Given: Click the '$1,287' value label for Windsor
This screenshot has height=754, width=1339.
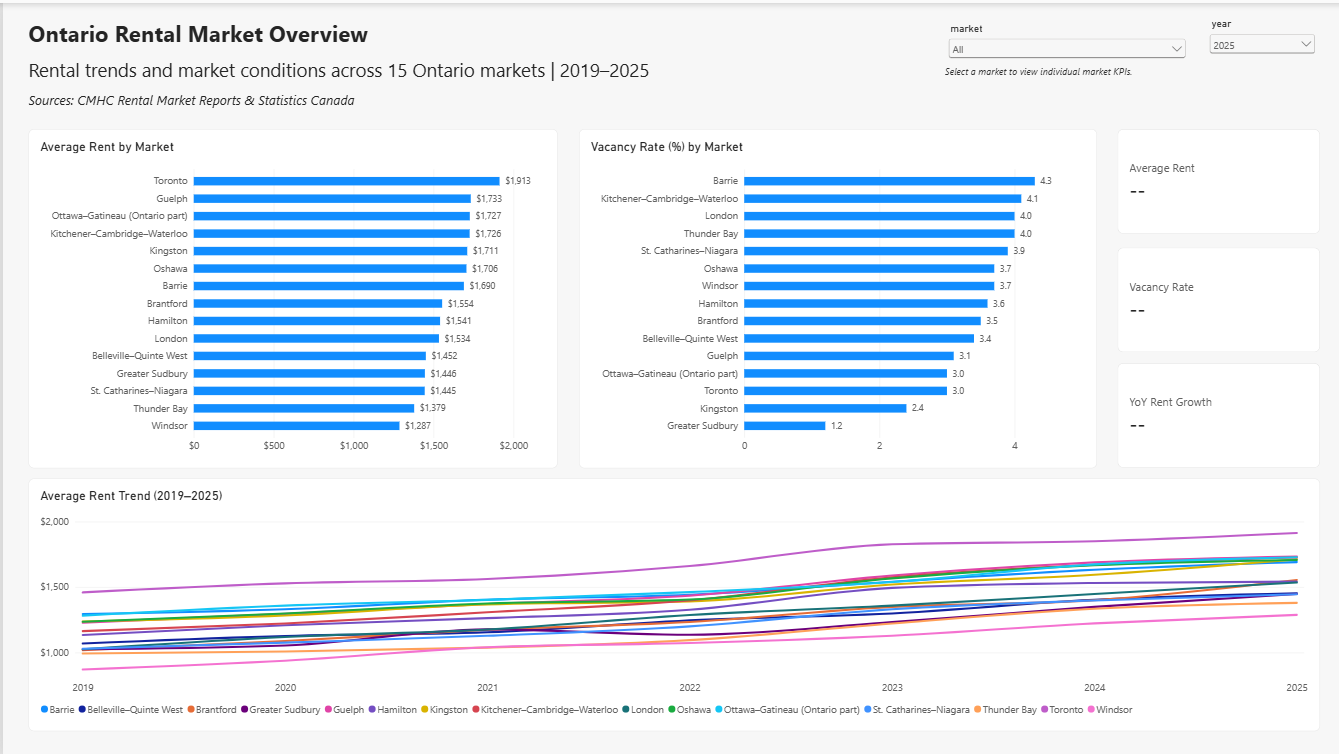Looking at the screenshot, I should (x=418, y=426).
